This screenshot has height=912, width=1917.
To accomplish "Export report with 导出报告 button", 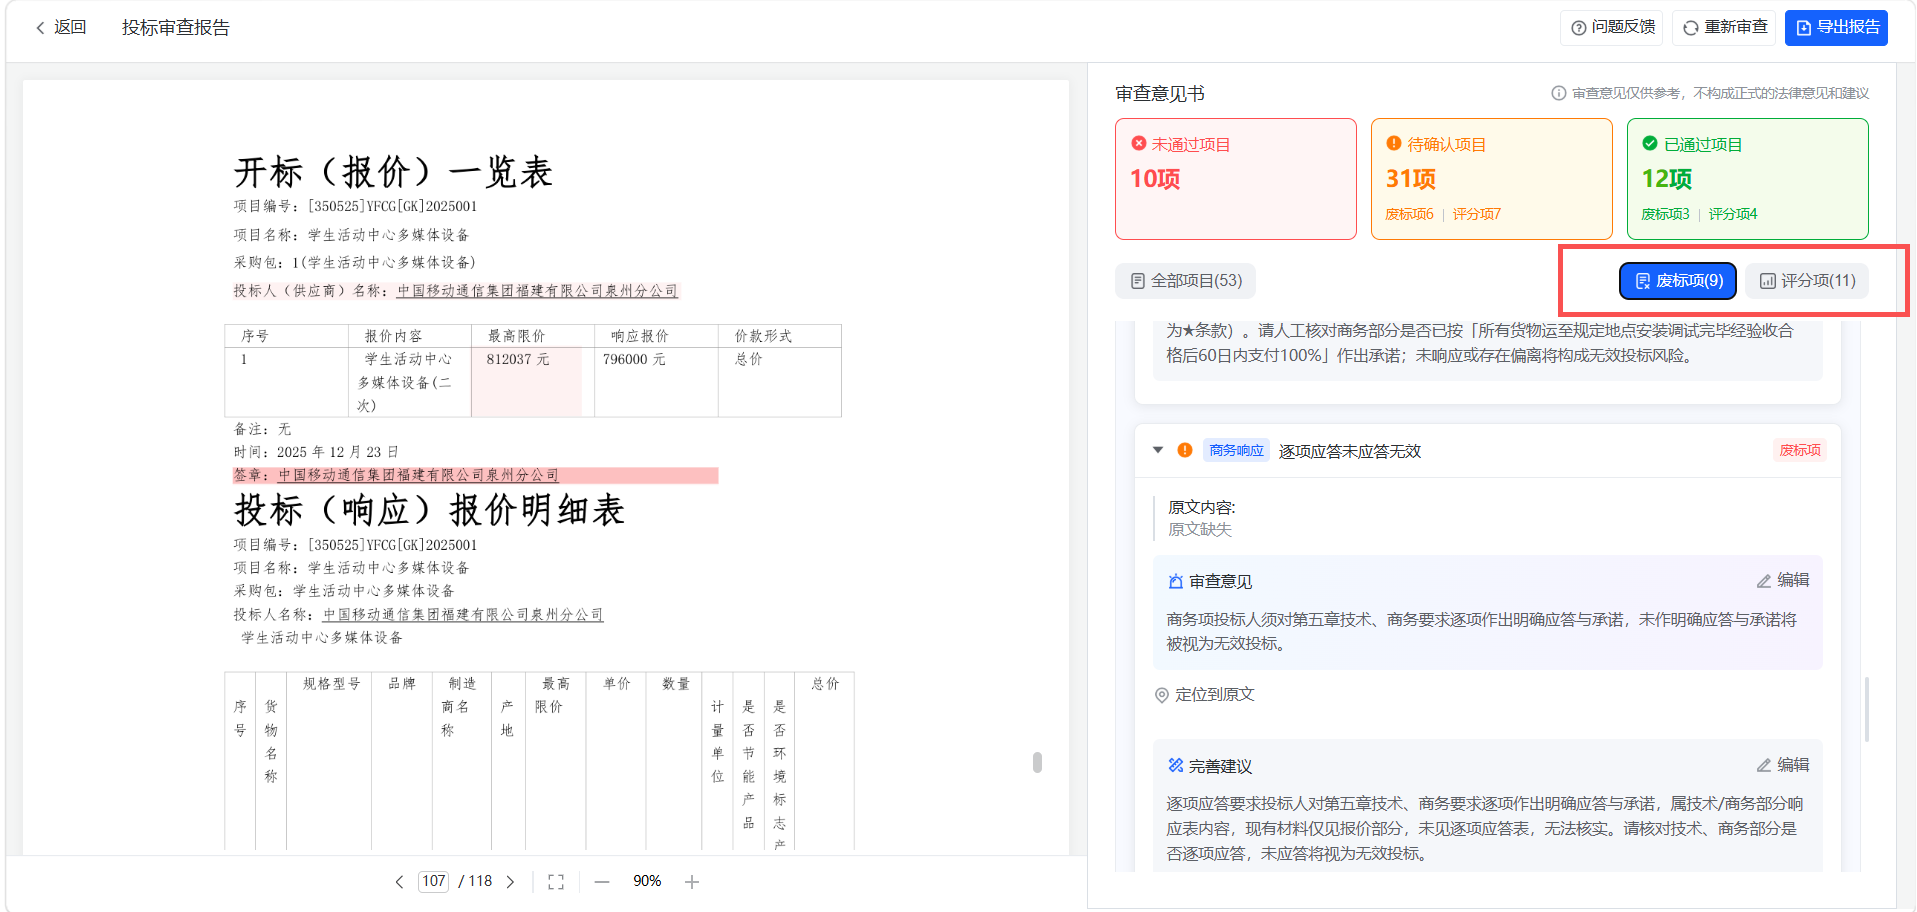I will tap(1837, 28).
